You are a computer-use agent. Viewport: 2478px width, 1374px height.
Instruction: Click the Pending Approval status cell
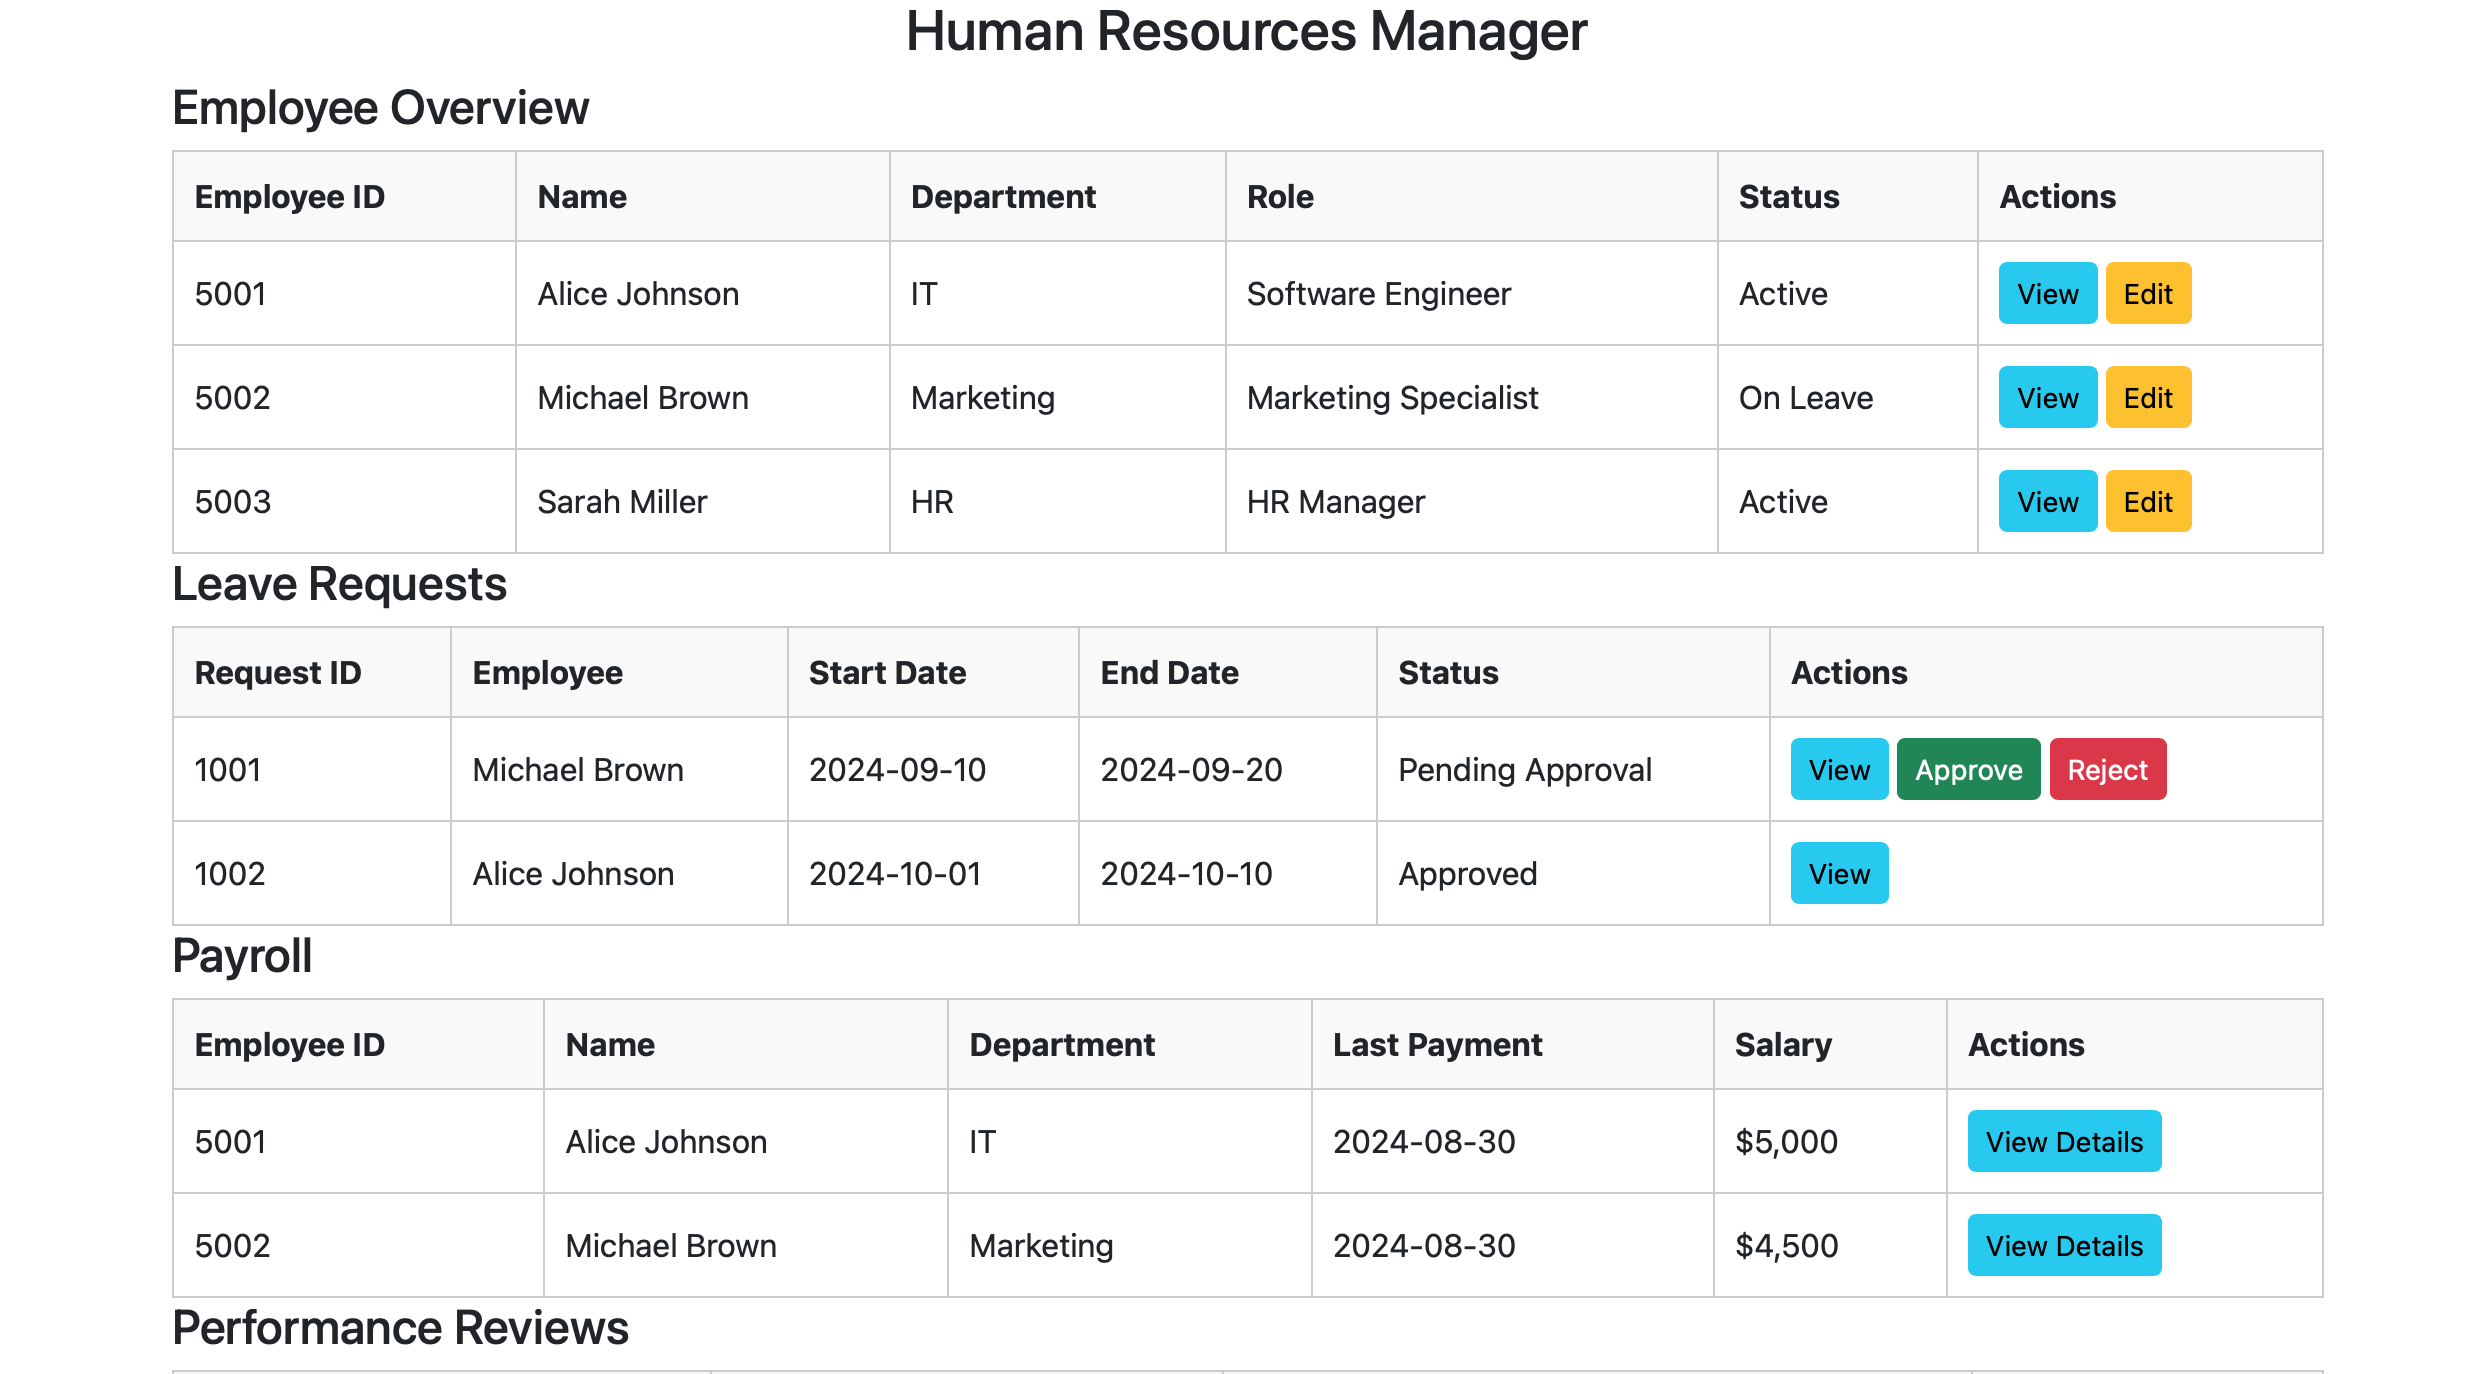click(1524, 770)
